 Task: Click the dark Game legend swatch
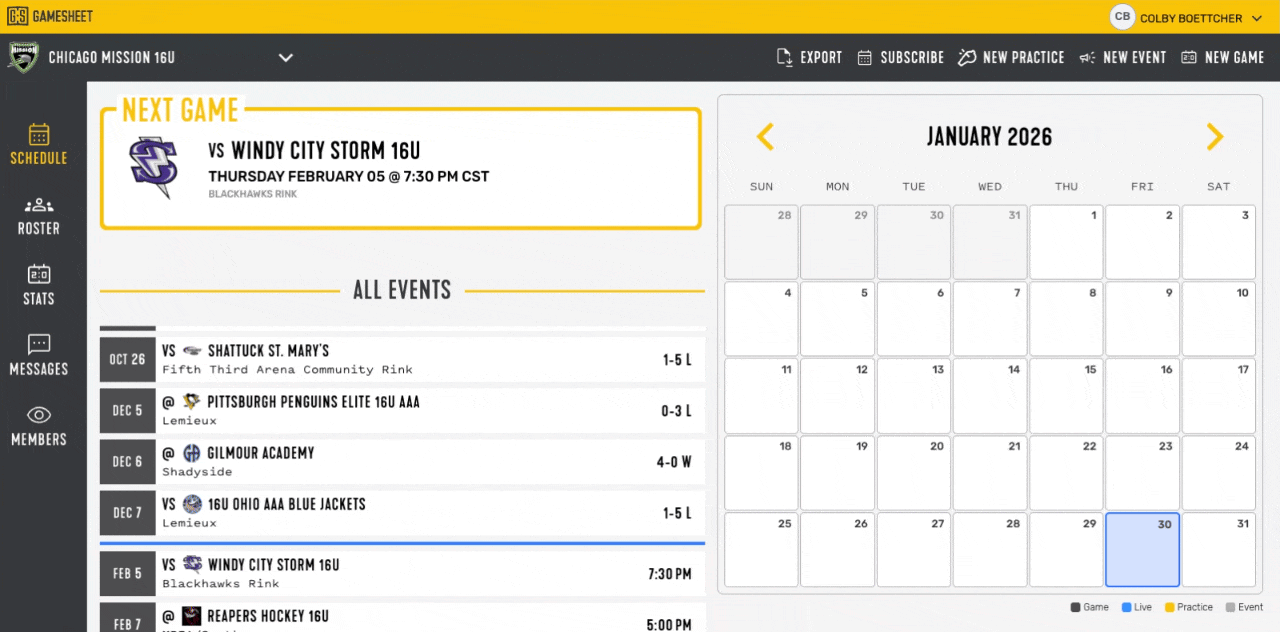1075,607
